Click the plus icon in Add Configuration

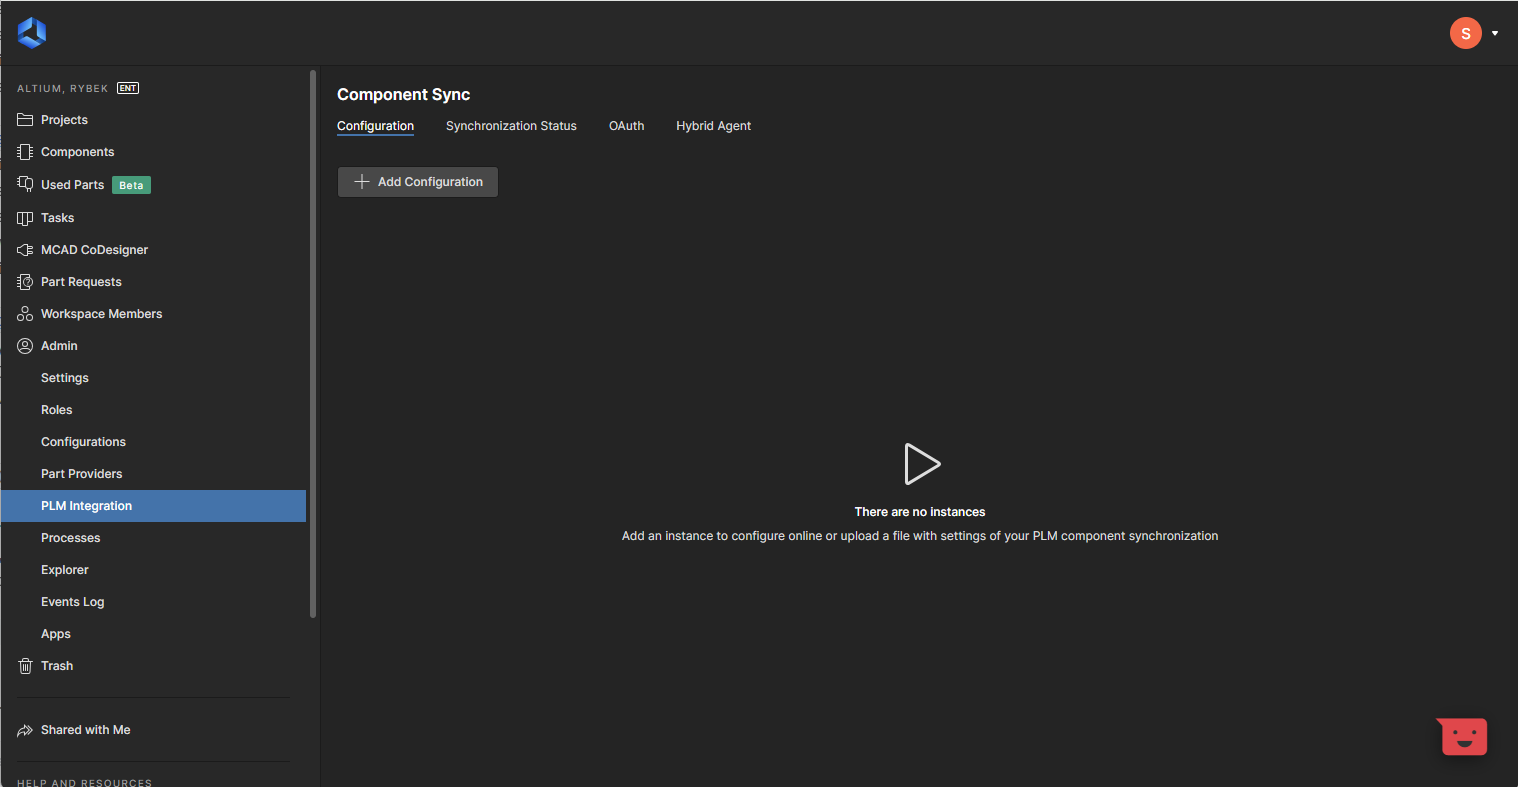(362, 182)
